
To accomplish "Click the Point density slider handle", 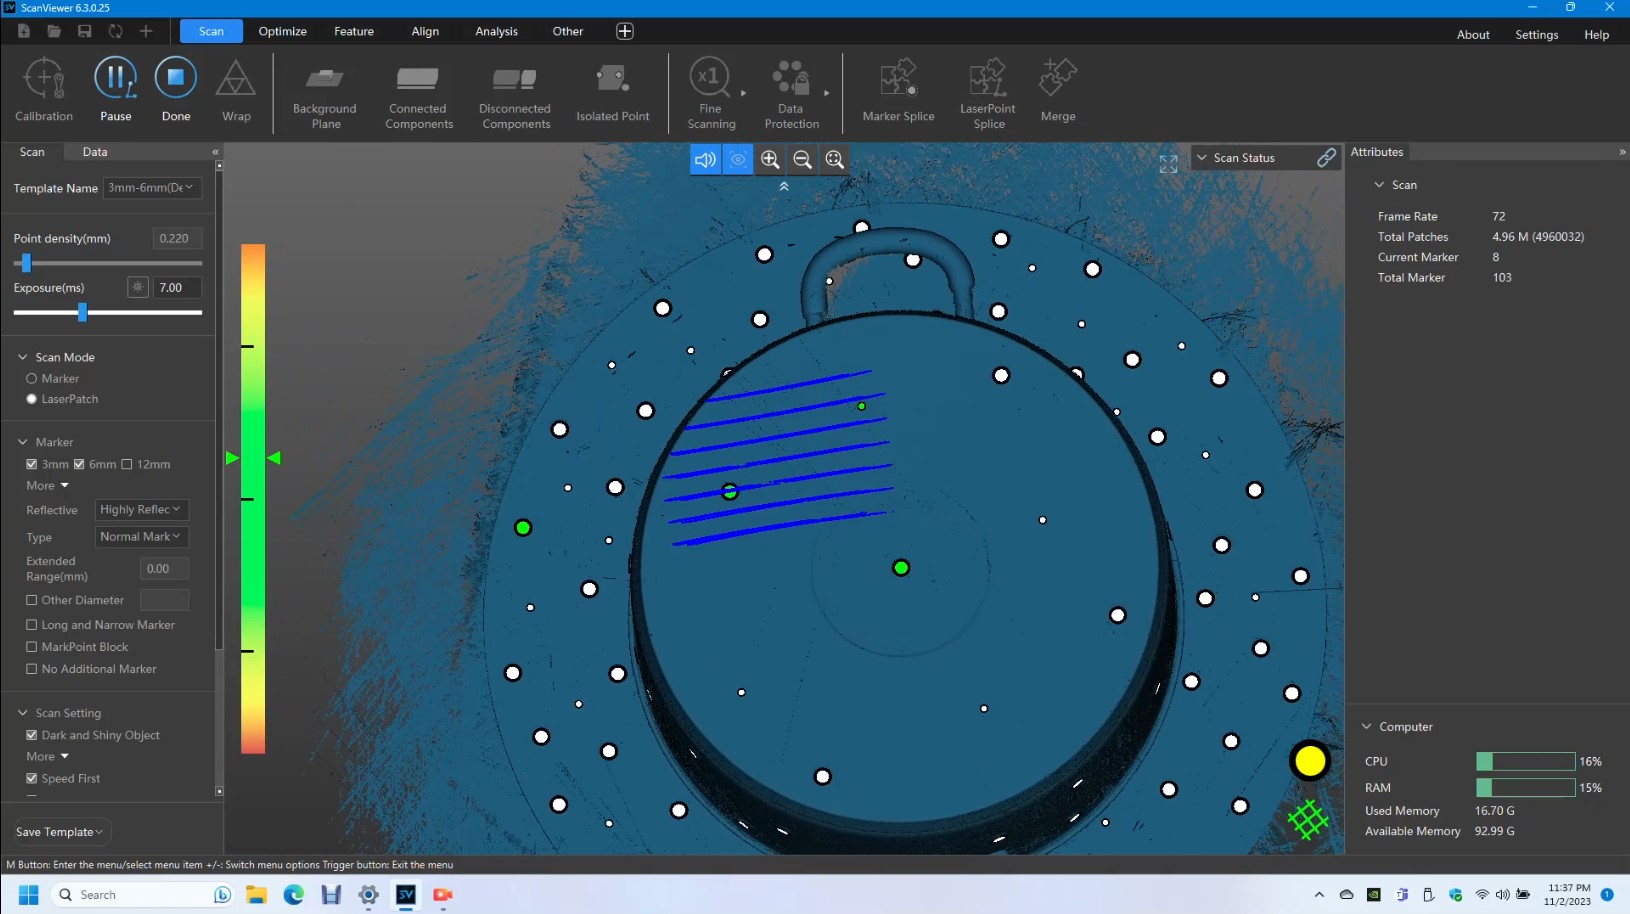I will 26,263.
